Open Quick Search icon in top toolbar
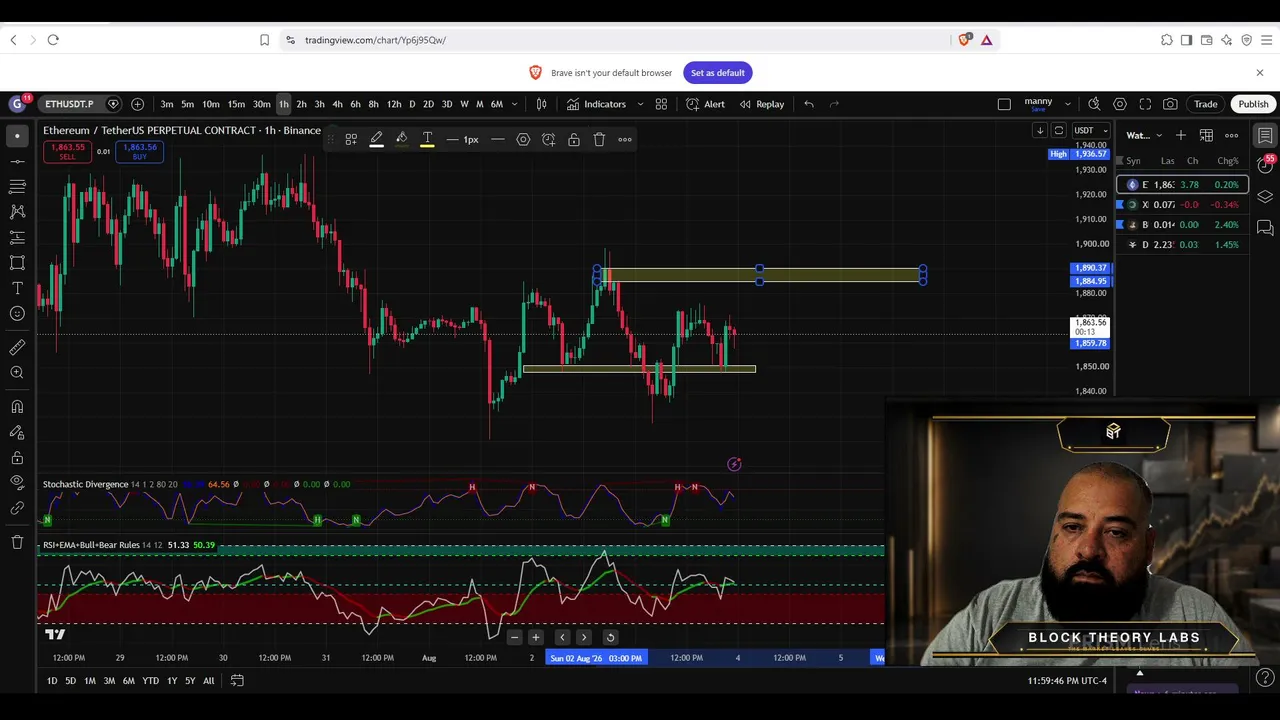 coord(1094,104)
